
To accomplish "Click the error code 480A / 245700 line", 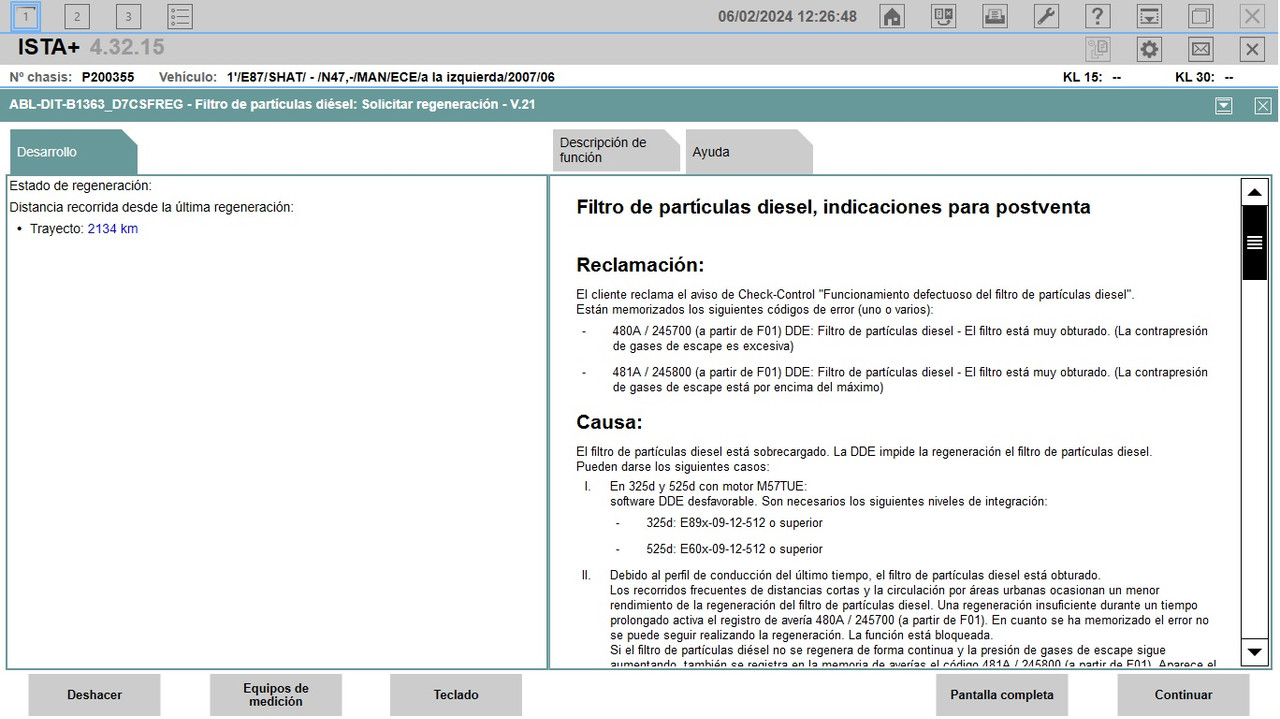I will pos(910,338).
